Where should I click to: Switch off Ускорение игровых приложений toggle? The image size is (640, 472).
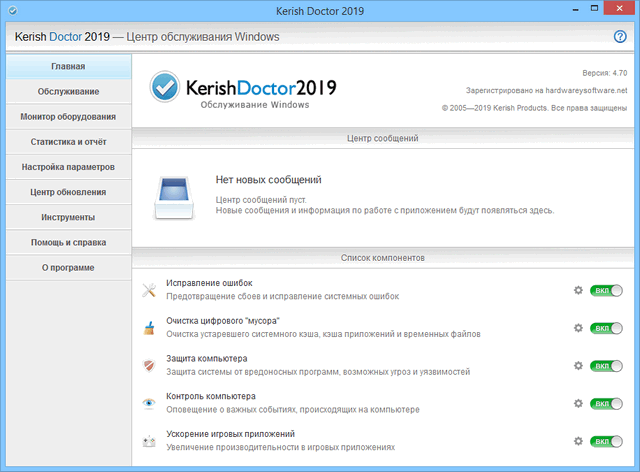tap(606, 441)
